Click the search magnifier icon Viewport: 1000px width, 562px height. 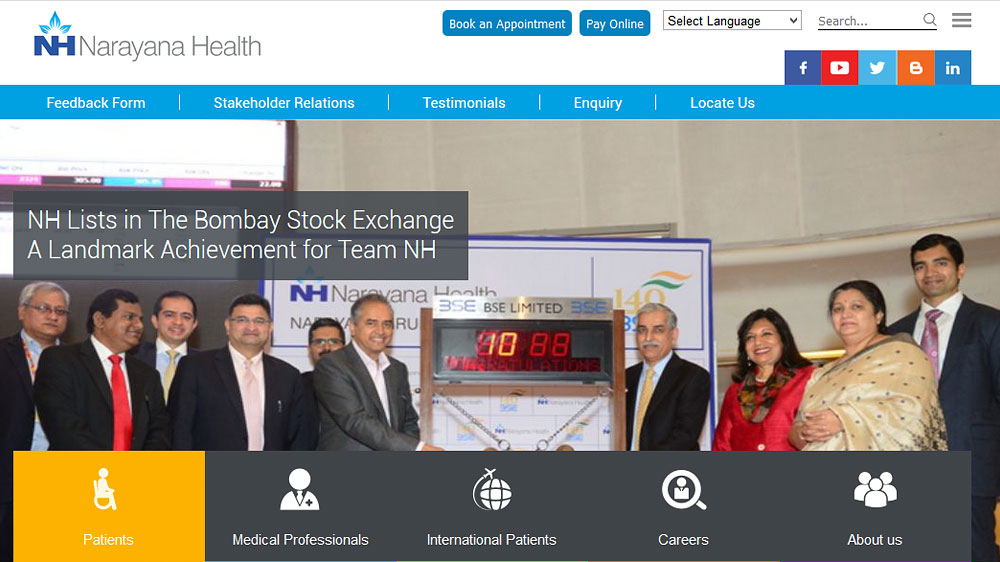pyautogui.click(x=930, y=20)
